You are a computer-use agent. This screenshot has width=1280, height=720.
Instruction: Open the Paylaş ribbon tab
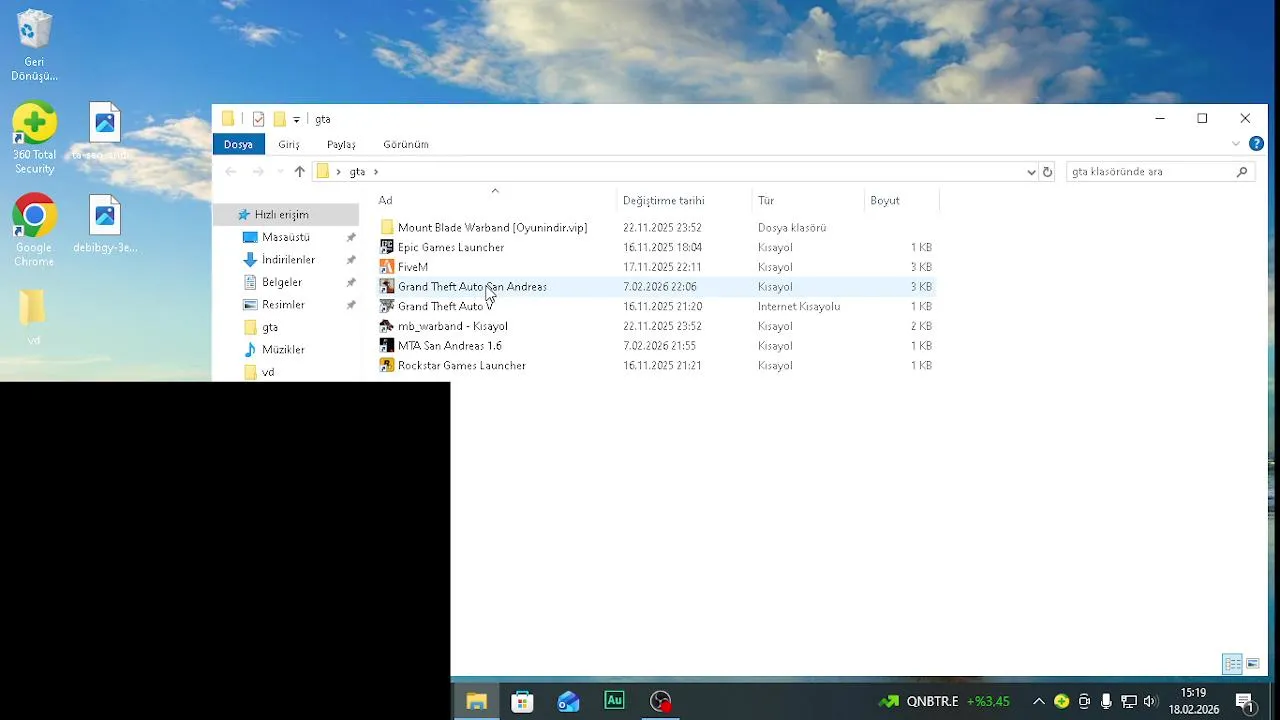341,144
